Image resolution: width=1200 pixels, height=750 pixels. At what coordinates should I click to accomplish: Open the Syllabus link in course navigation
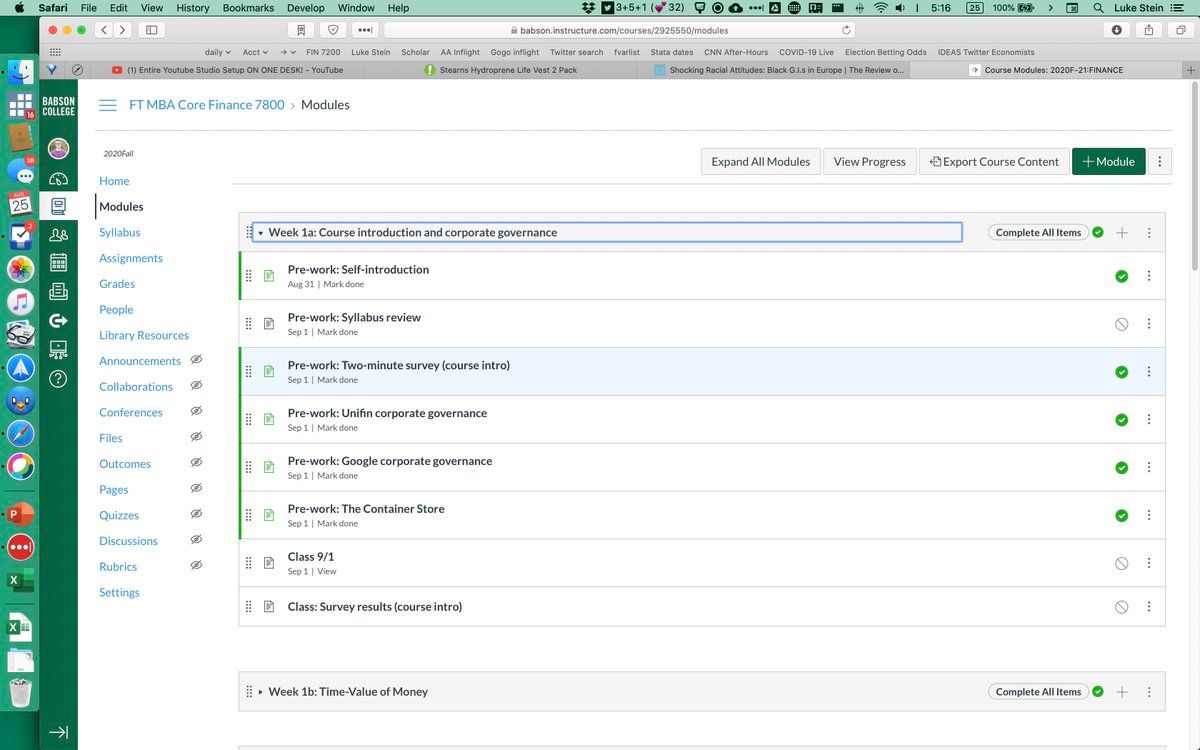(119, 232)
